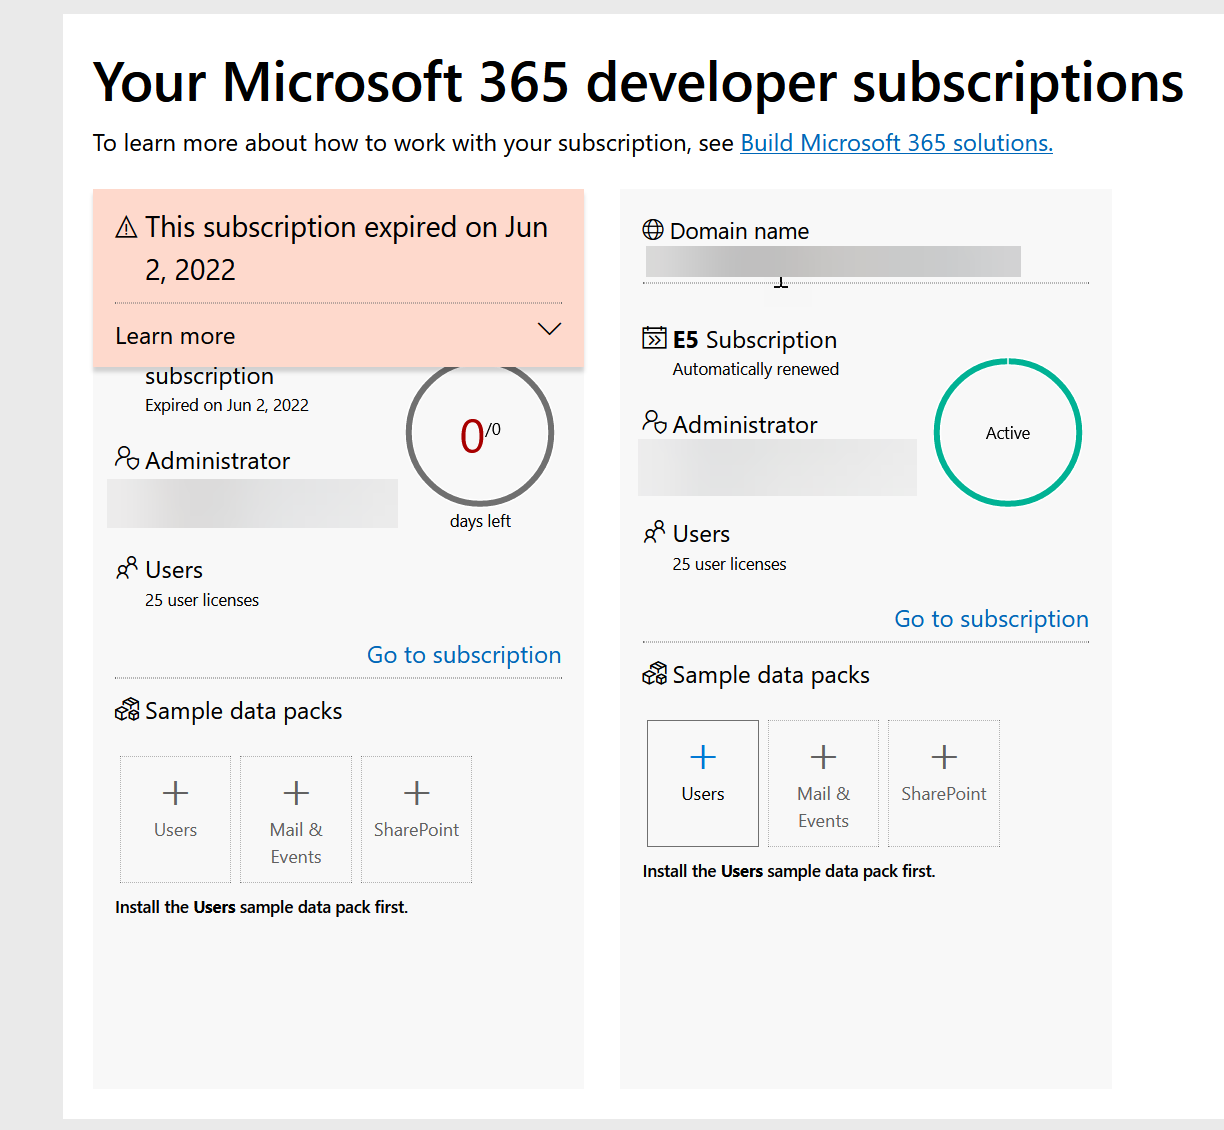The width and height of the screenshot is (1224, 1130).
Task: Click Go to subscription on the E5 card
Action: point(991,618)
